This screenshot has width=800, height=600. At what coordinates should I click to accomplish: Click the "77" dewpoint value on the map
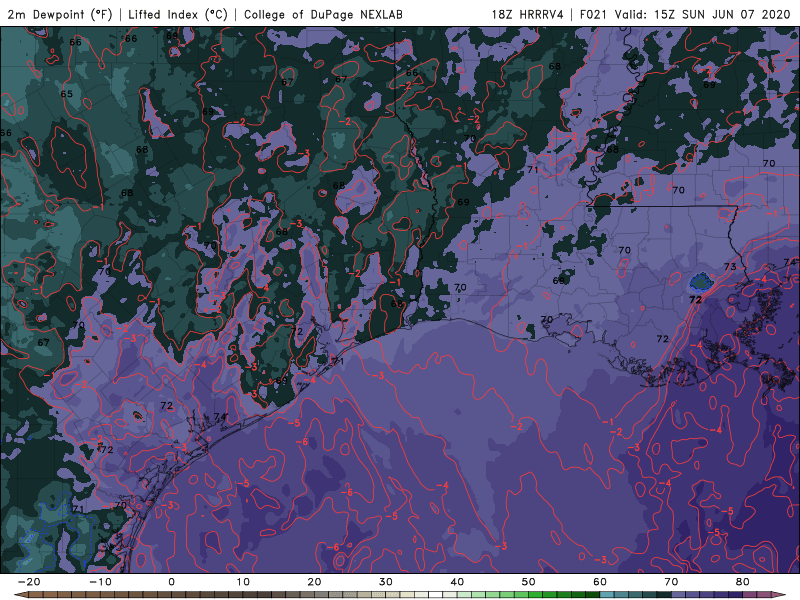click(x=763, y=361)
